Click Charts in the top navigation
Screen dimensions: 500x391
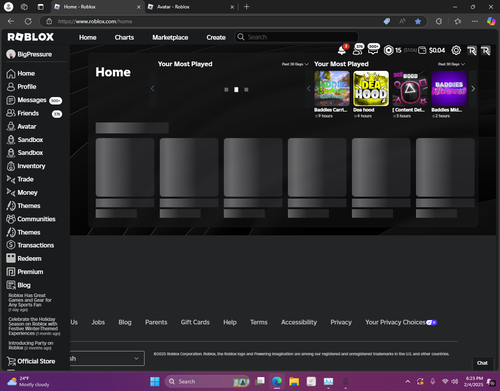click(x=124, y=37)
